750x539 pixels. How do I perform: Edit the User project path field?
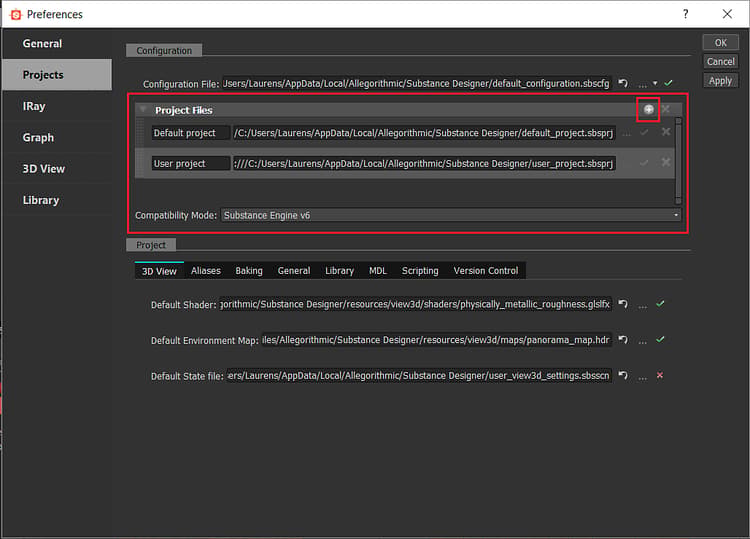point(424,164)
